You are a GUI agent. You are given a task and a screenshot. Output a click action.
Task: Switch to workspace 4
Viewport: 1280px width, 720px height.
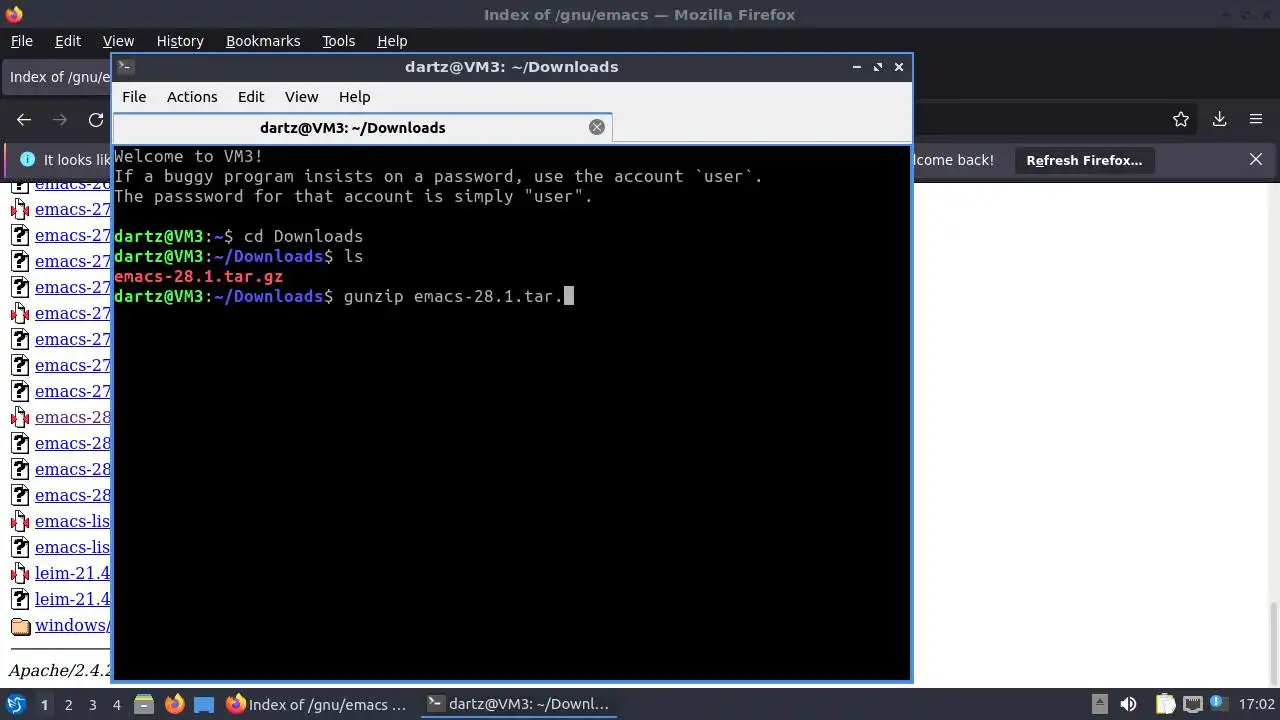click(x=116, y=704)
